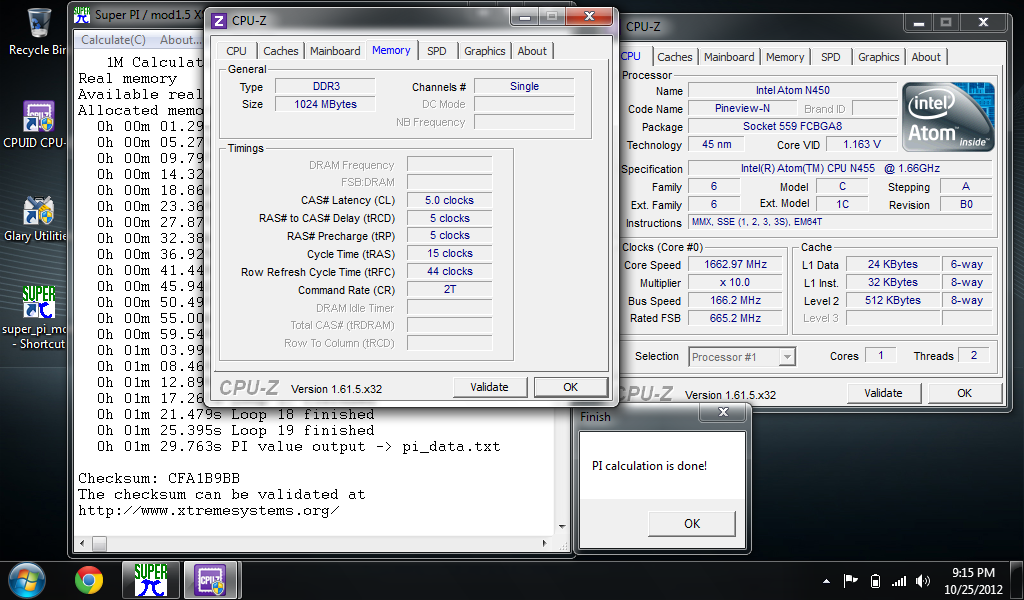Click the 1024 MBytes size field

325,104
